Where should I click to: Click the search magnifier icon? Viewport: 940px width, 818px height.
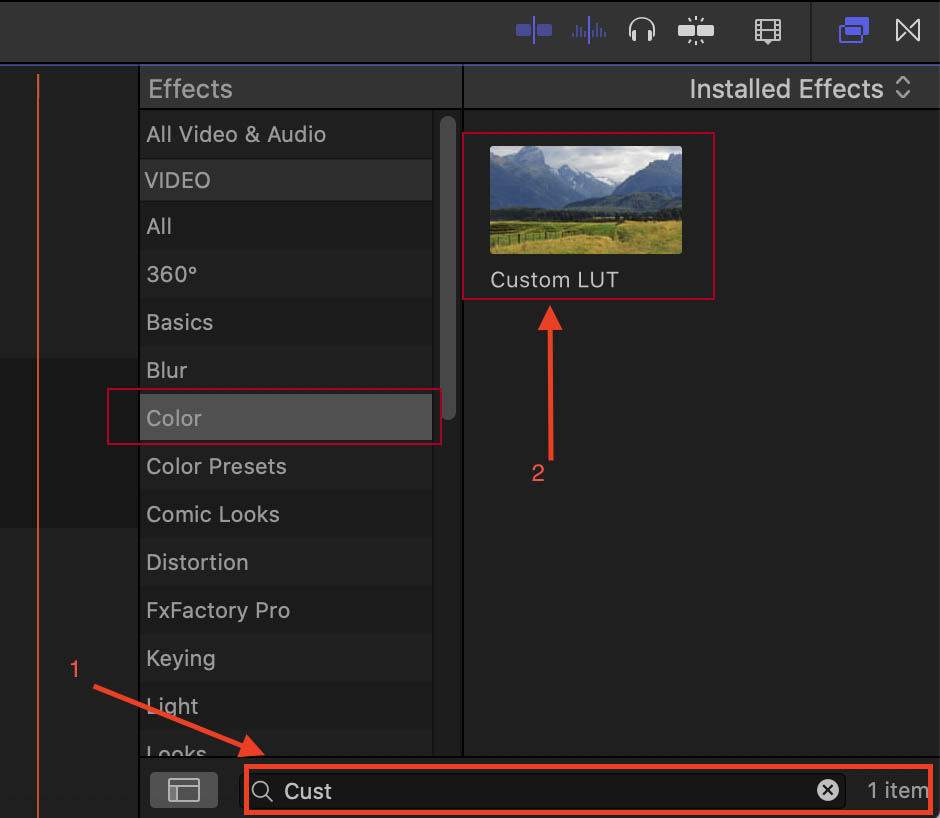pyautogui.click(x=262, y=791)
